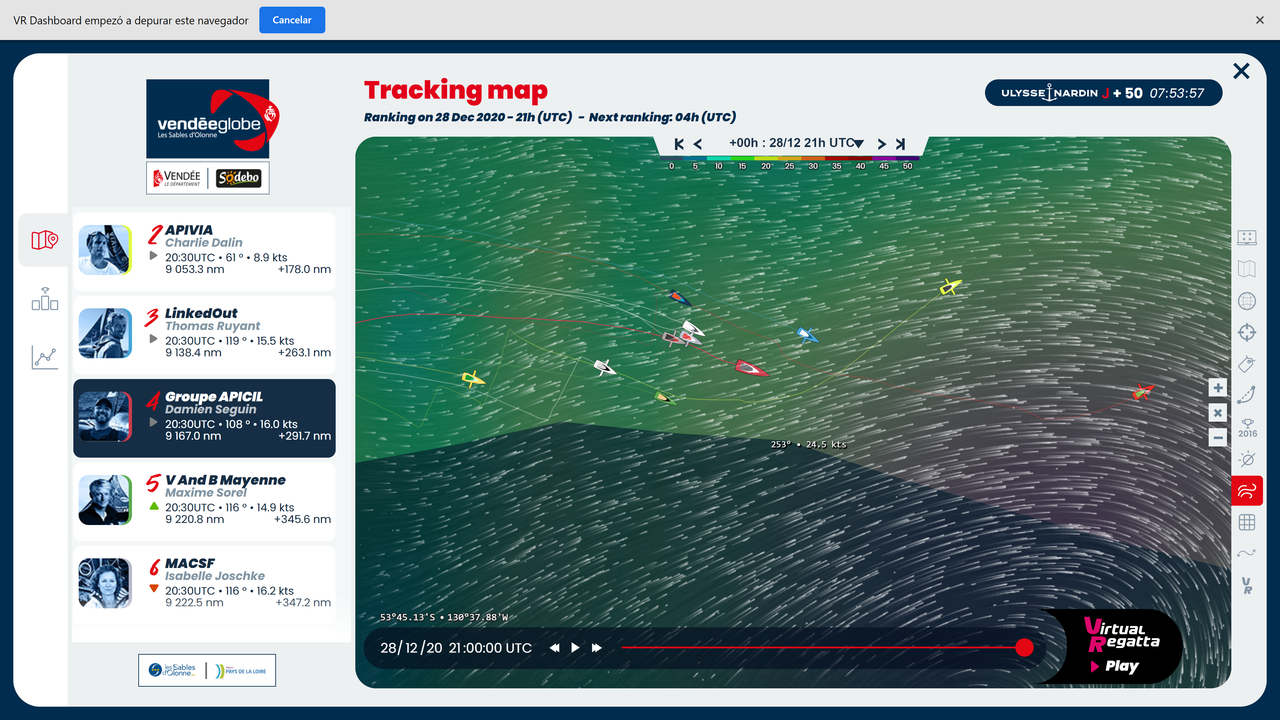This screenshot has height=720, width=1280.
Task: Click Isabelle Joschke's portrait thumbnail
Action: coord(105,583)
